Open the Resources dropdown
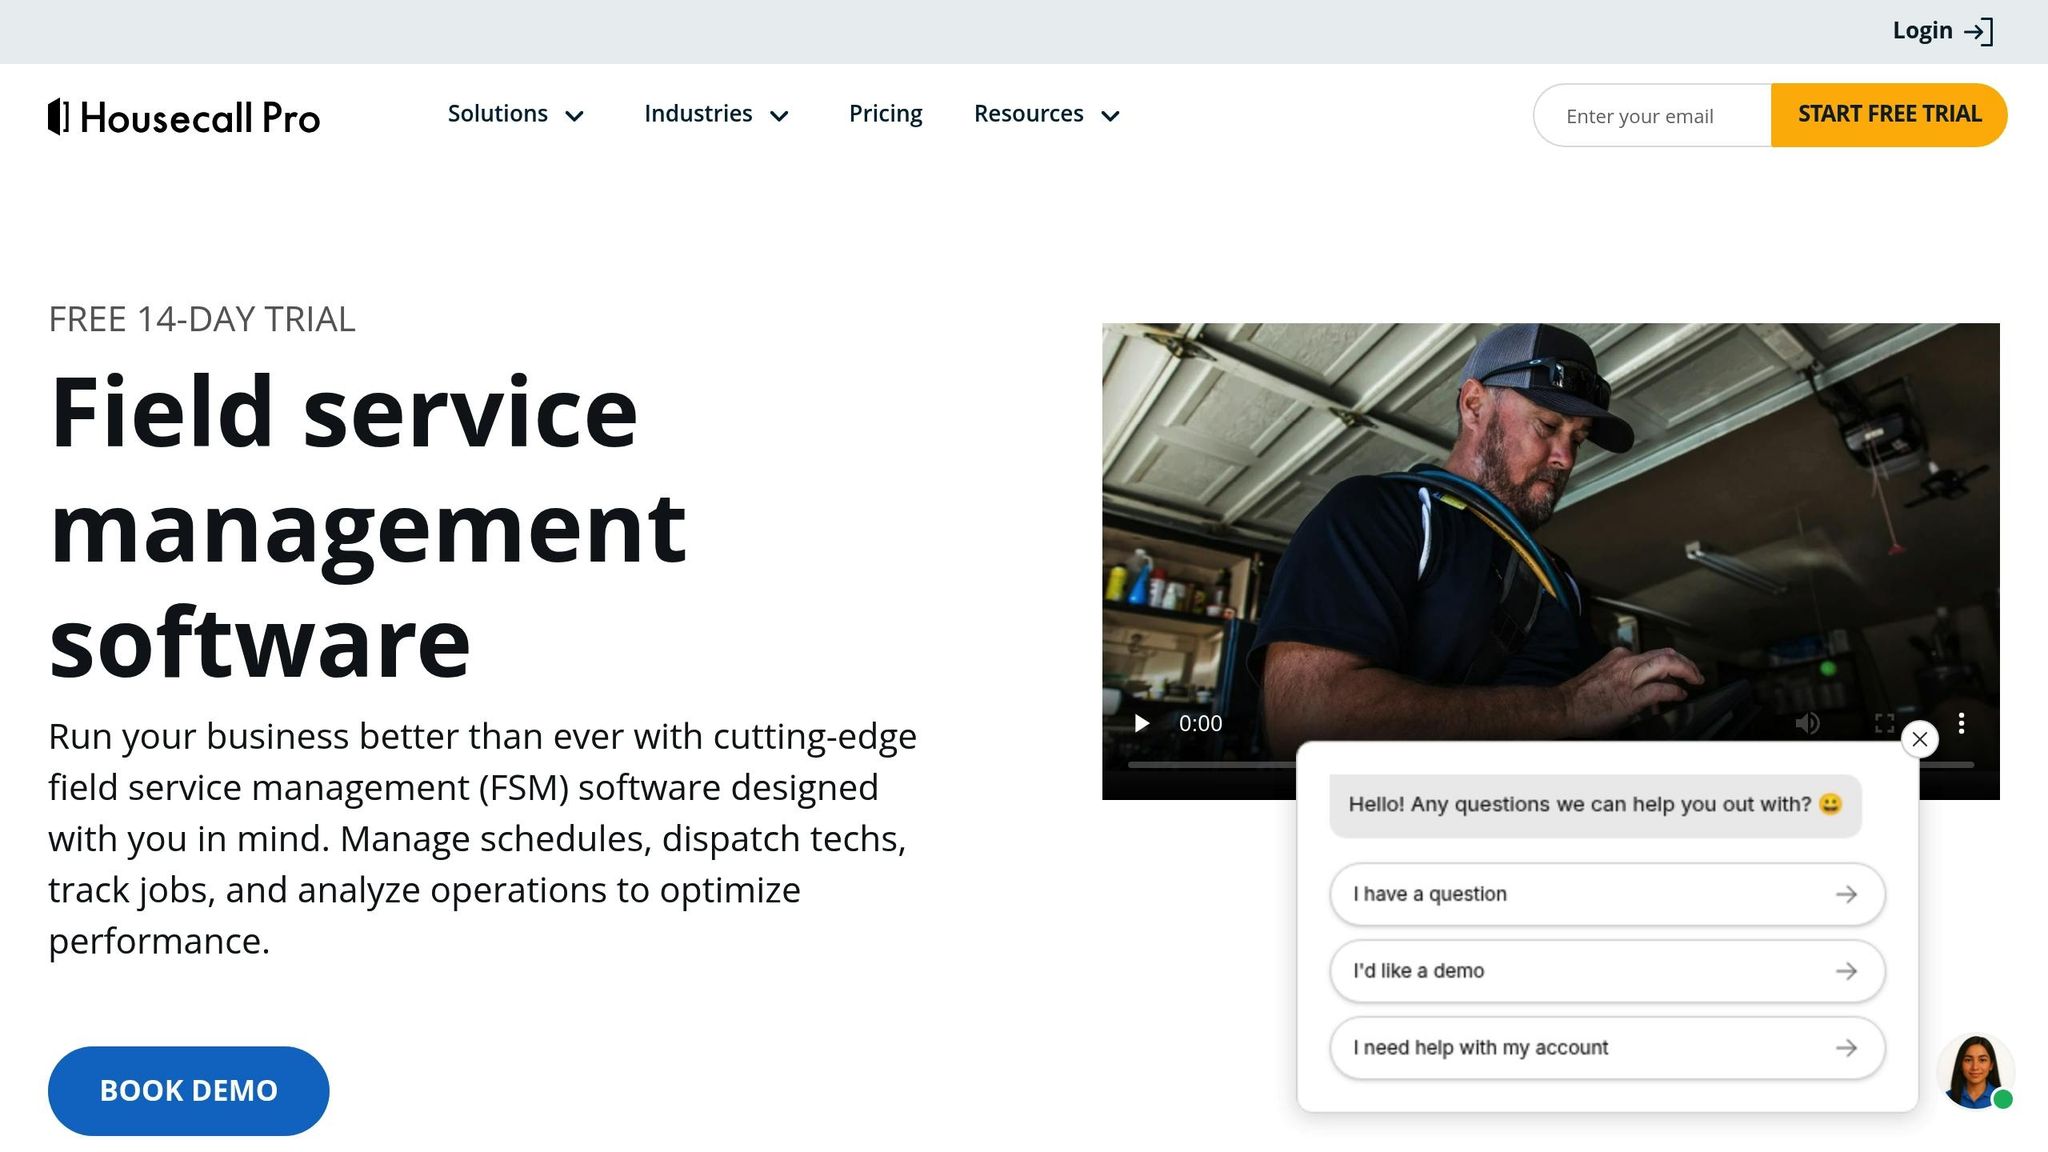Screen dimensions: 2048x1152 pos(1047,115)
